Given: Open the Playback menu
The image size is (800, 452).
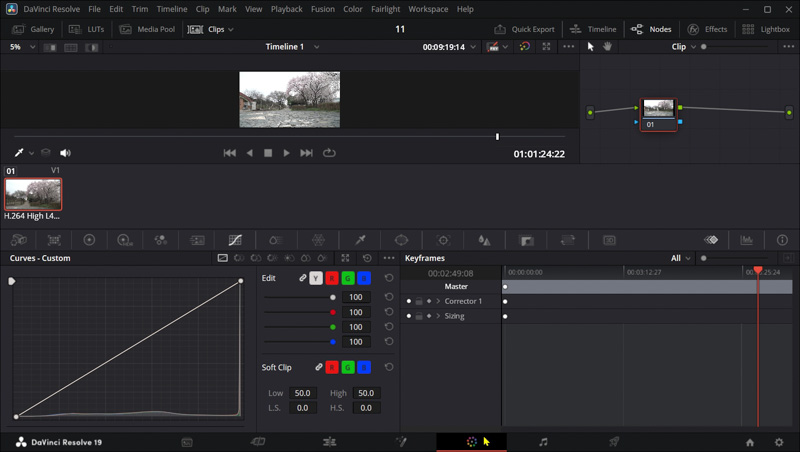Looking at the screenshot, I should (287, 9).
